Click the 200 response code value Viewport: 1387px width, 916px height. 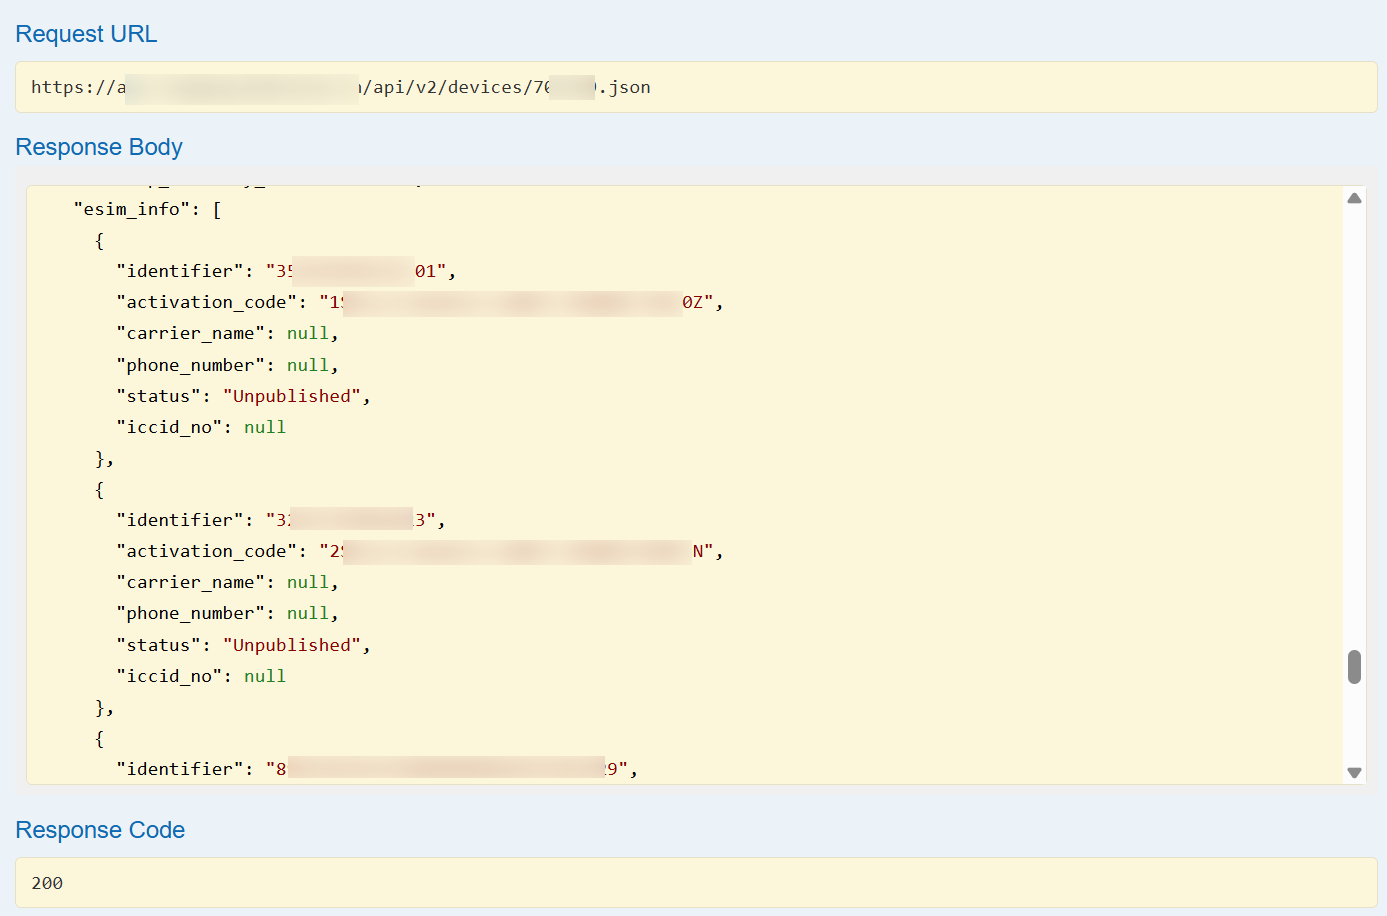[x=47, y=883]
